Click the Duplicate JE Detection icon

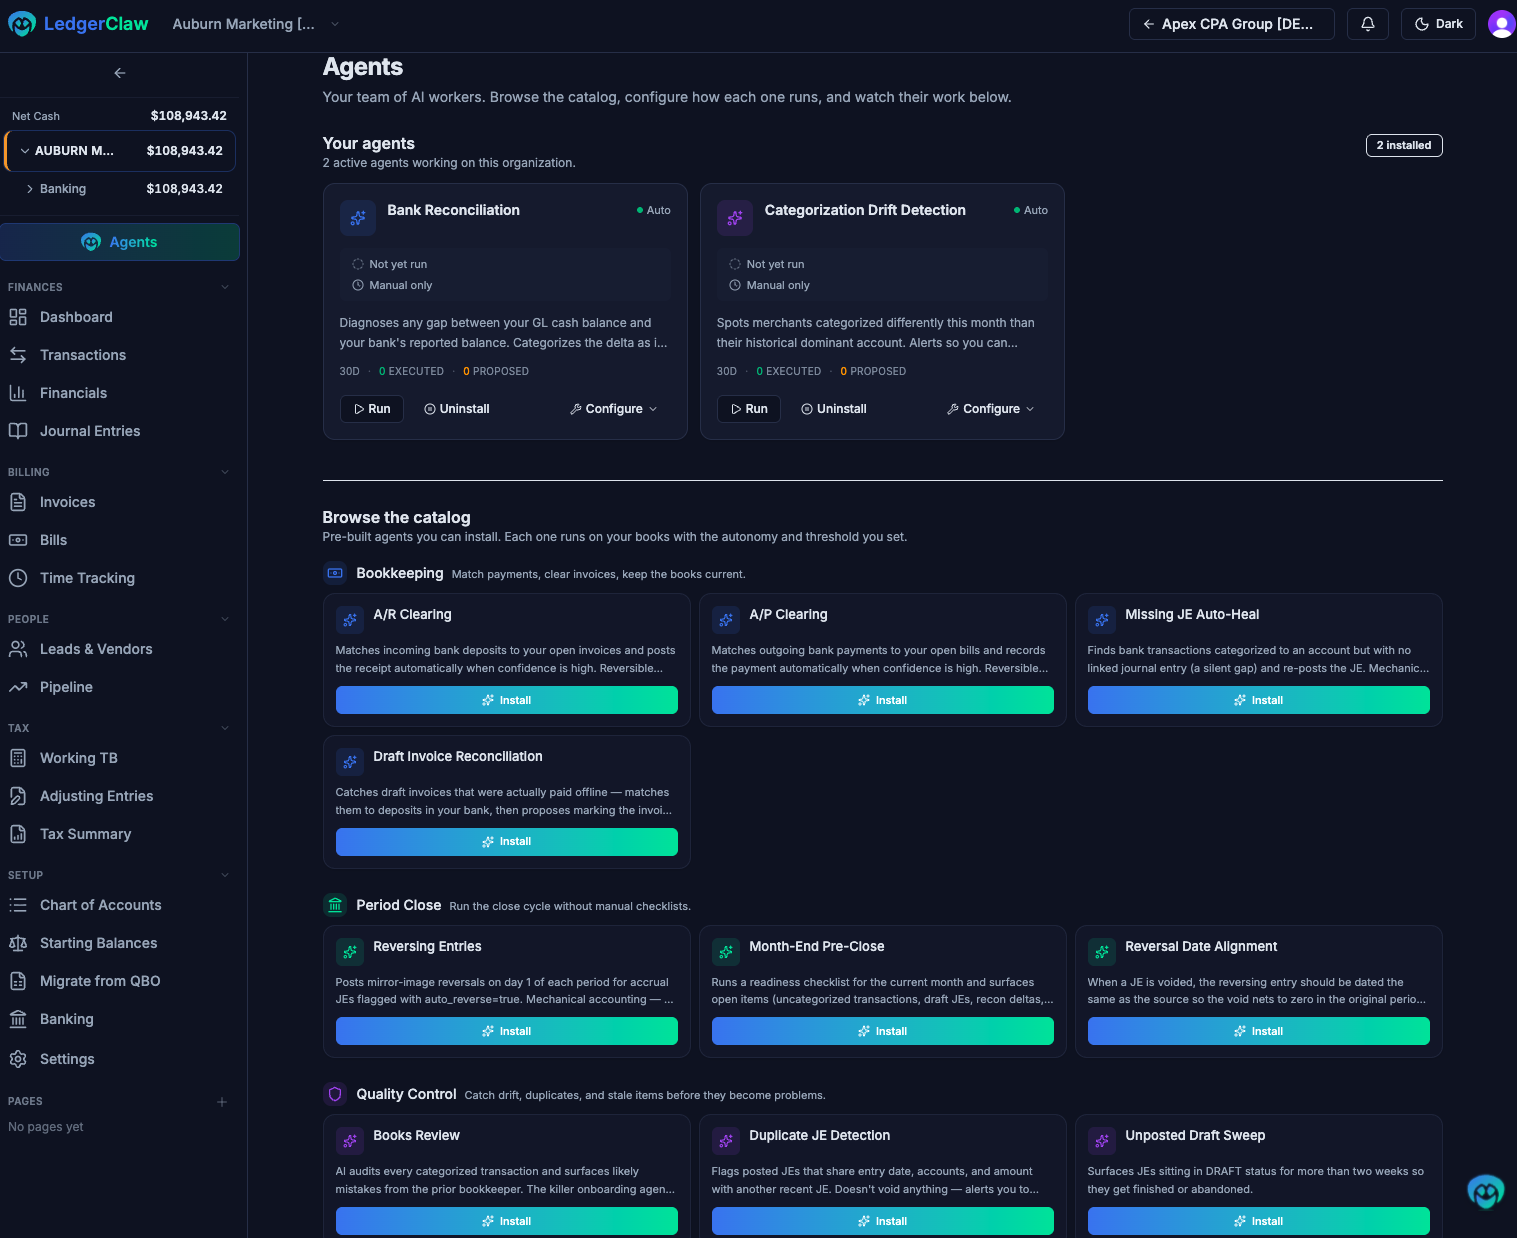(x=726, y=1141)
